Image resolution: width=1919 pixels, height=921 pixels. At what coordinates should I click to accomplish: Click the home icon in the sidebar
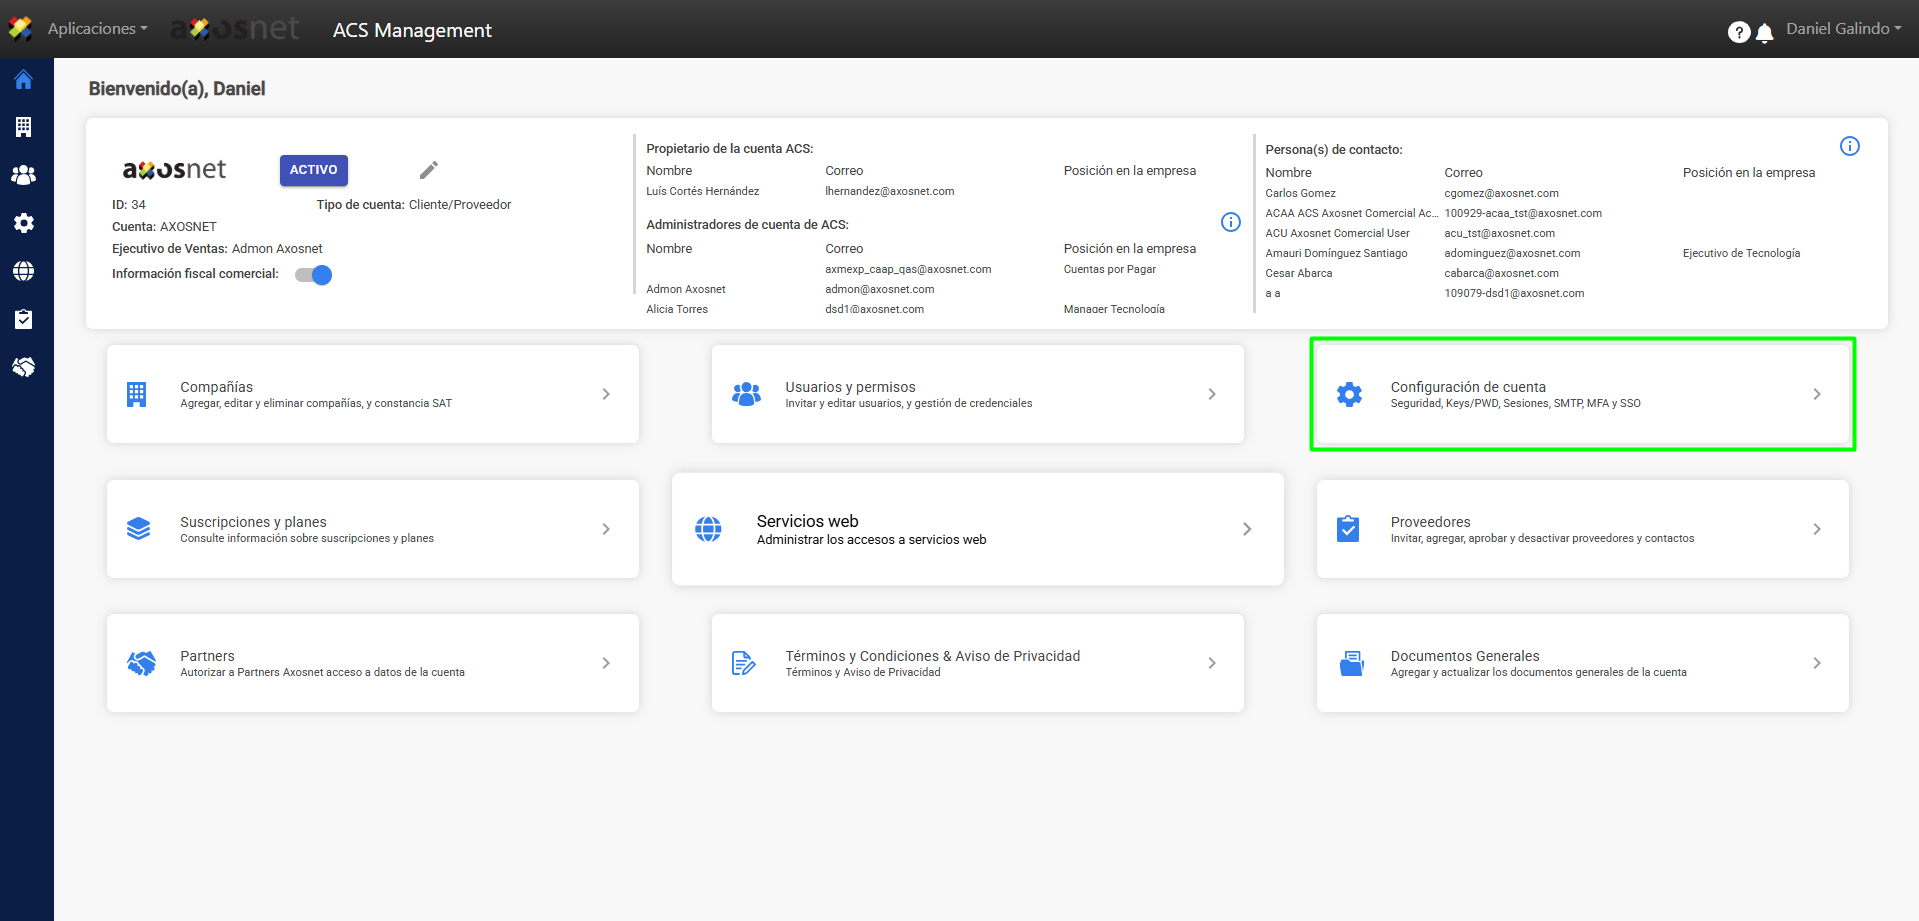coord(24,80)
